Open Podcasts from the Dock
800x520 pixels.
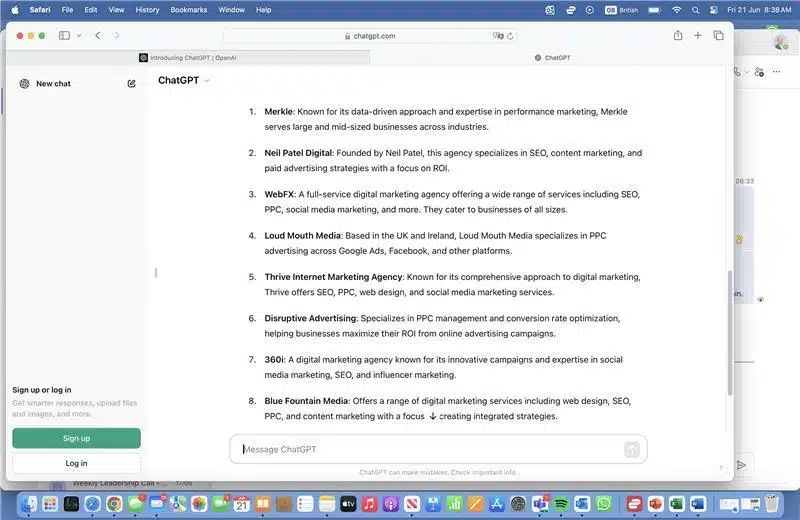[391, 504]
